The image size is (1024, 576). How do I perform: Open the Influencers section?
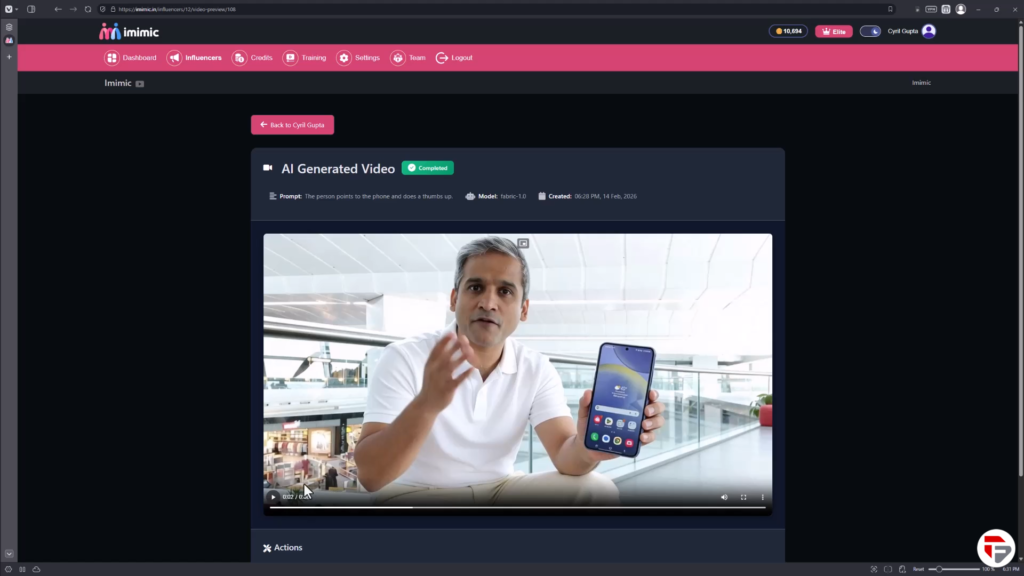174,58
